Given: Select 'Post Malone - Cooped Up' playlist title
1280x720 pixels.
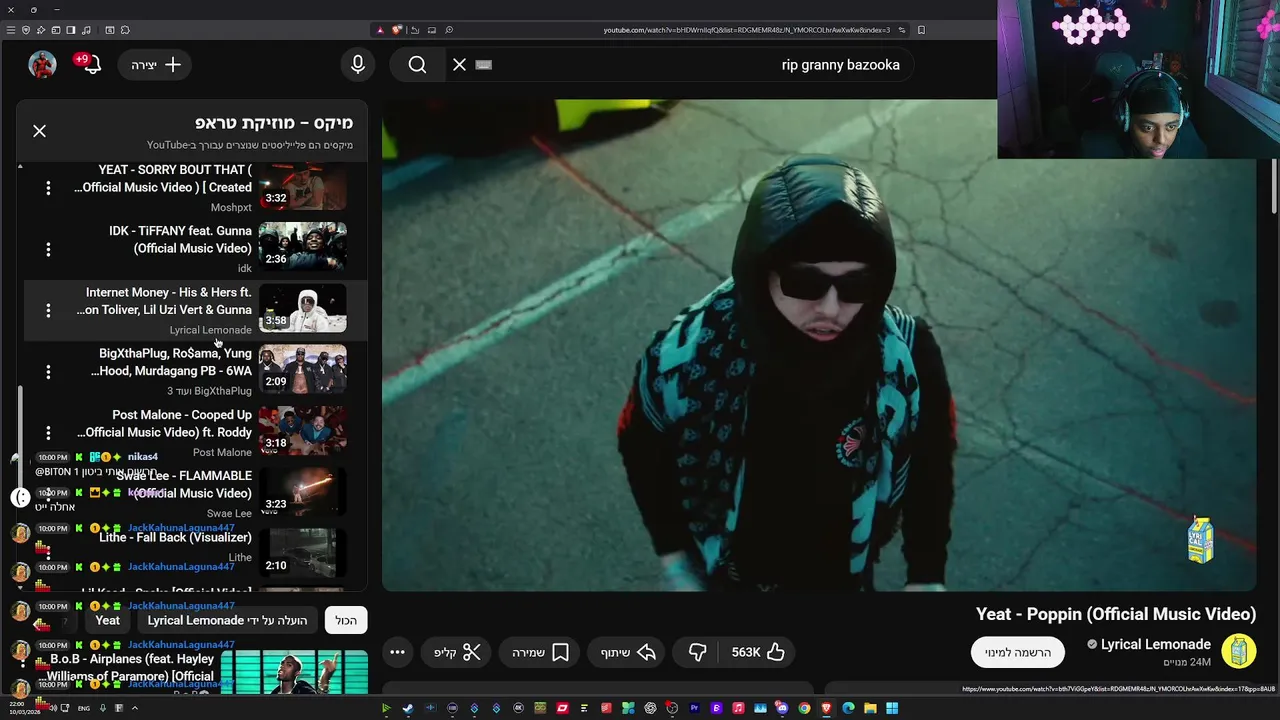Looking at the screenshot, I should tap(165, 423).
